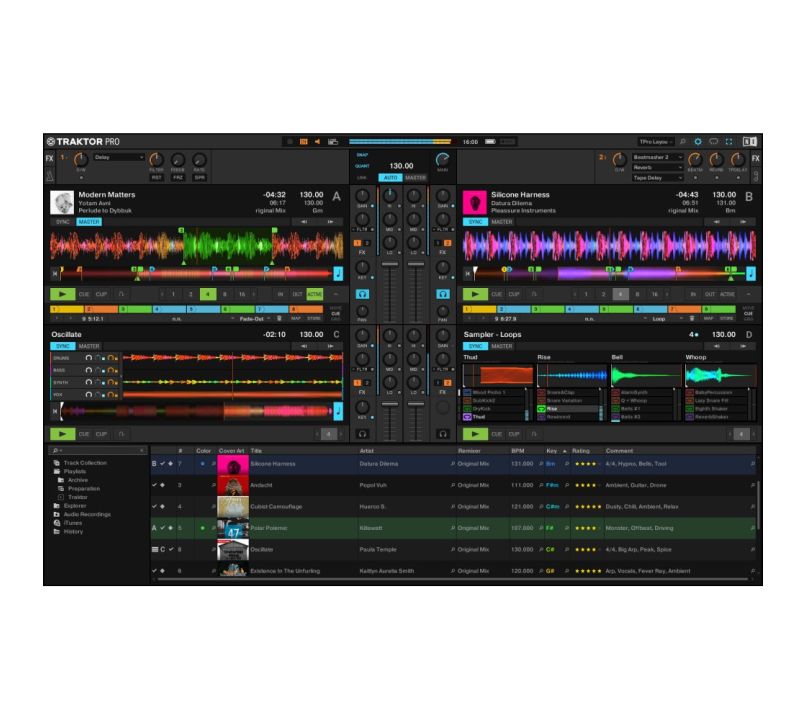Click the audio speaker indicator in header
This screenshot has width=805, height=720.
click(317, 142)
